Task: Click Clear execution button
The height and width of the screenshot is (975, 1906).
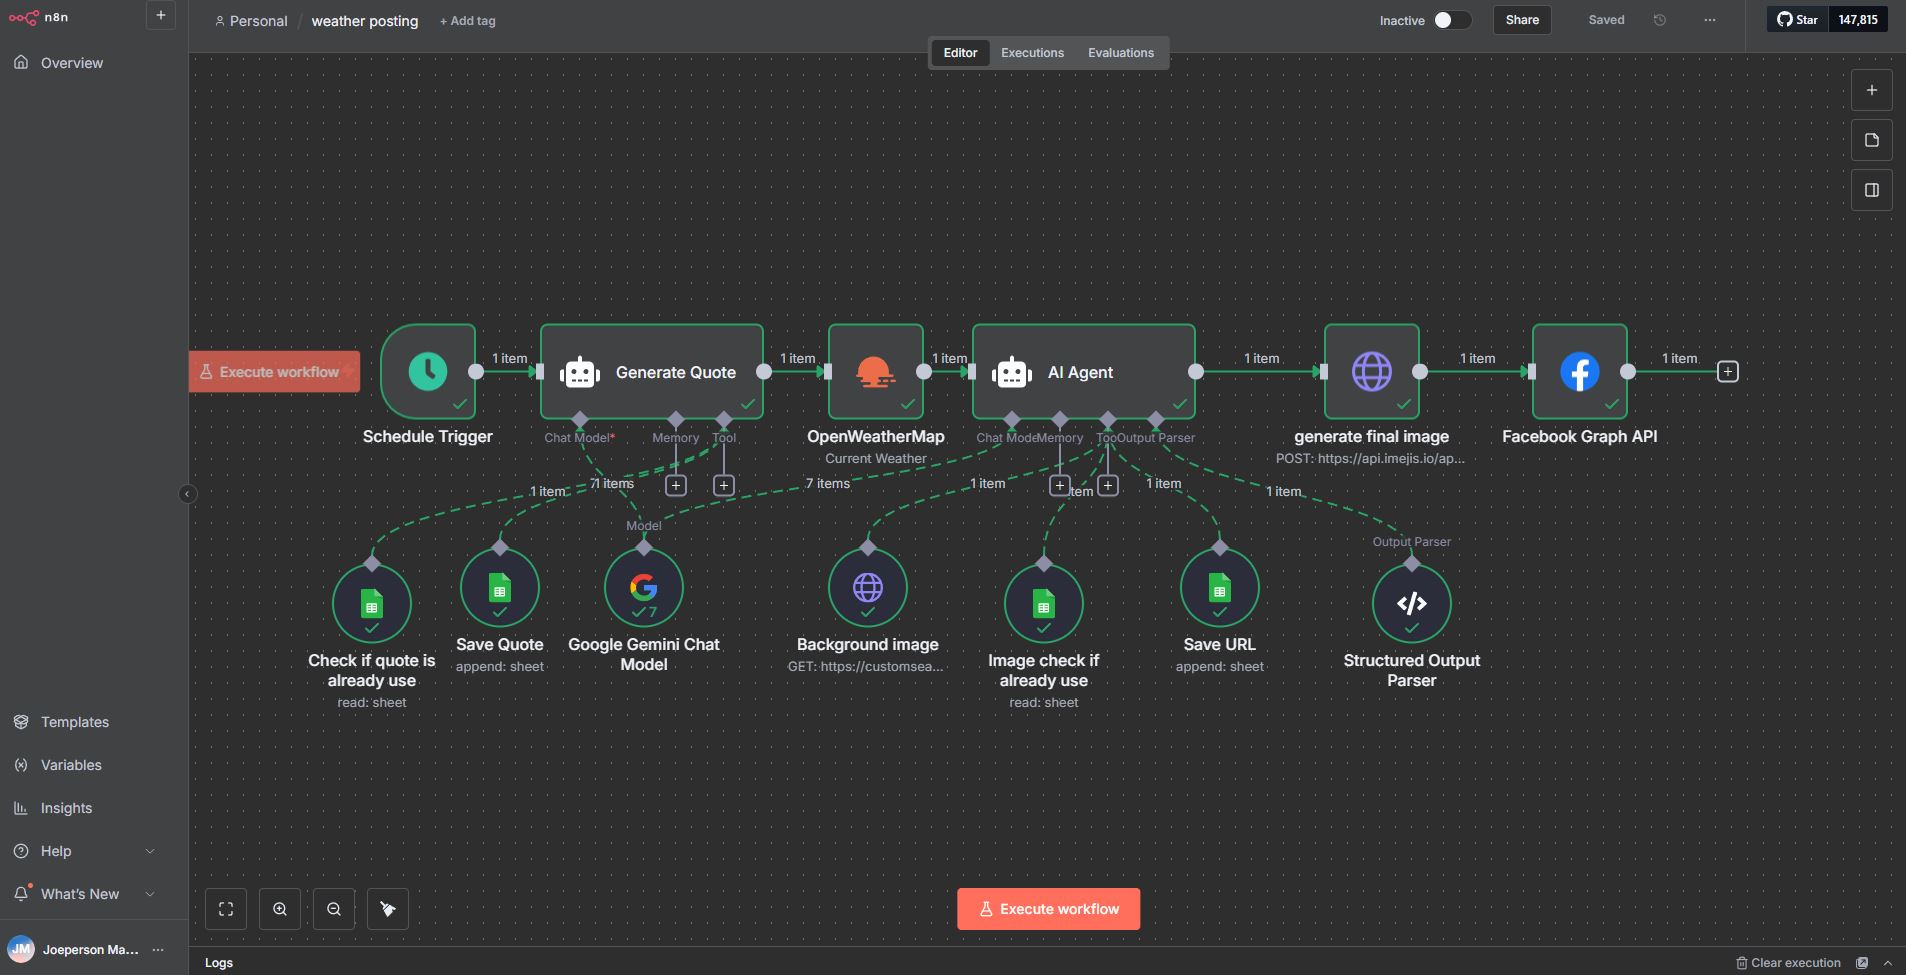Action: tap(1788, 963)
